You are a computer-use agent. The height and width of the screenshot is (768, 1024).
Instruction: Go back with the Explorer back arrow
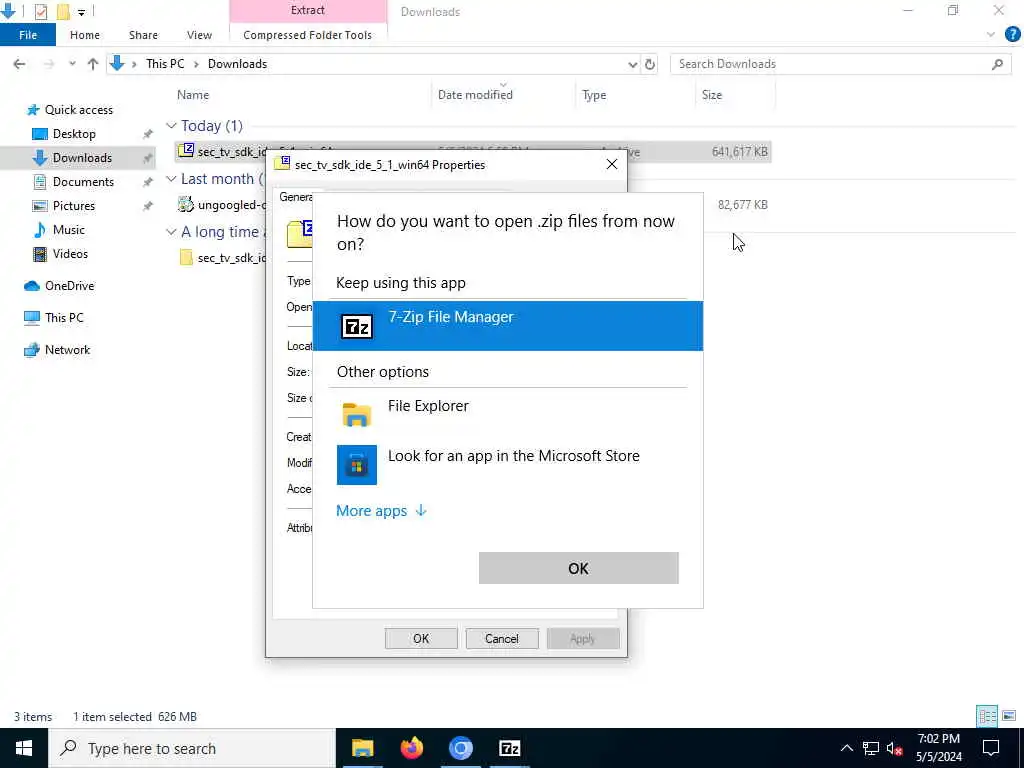20,64
